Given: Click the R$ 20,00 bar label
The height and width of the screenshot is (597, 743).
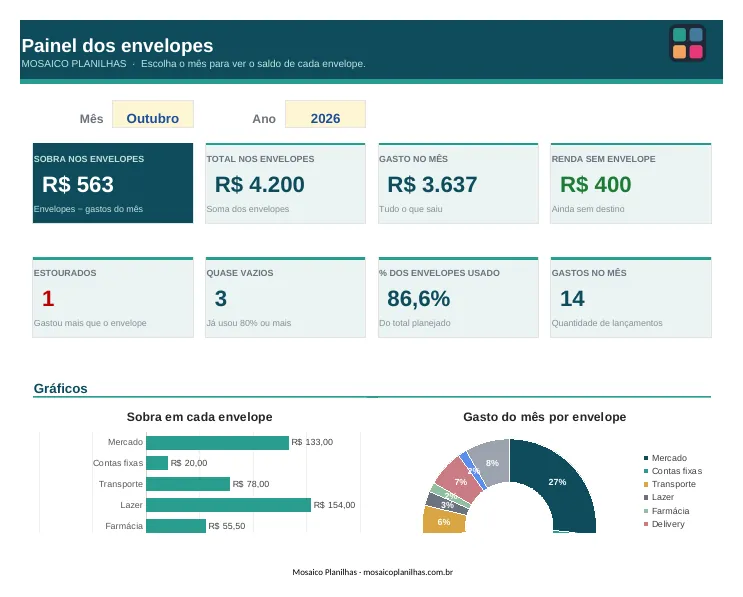Looking at the screenshot, I should [x=189, y=463].
